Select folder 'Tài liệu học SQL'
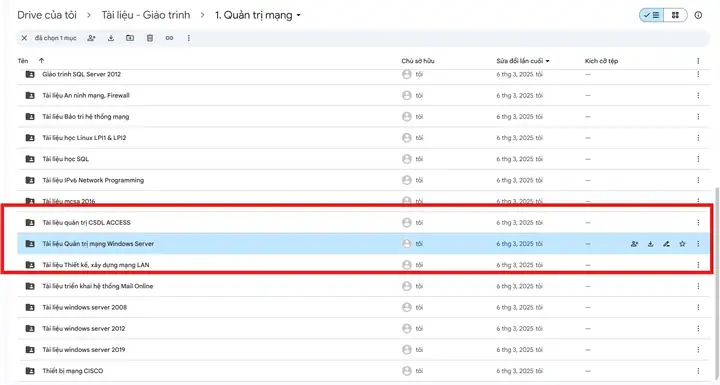 [x=363, y=159]
